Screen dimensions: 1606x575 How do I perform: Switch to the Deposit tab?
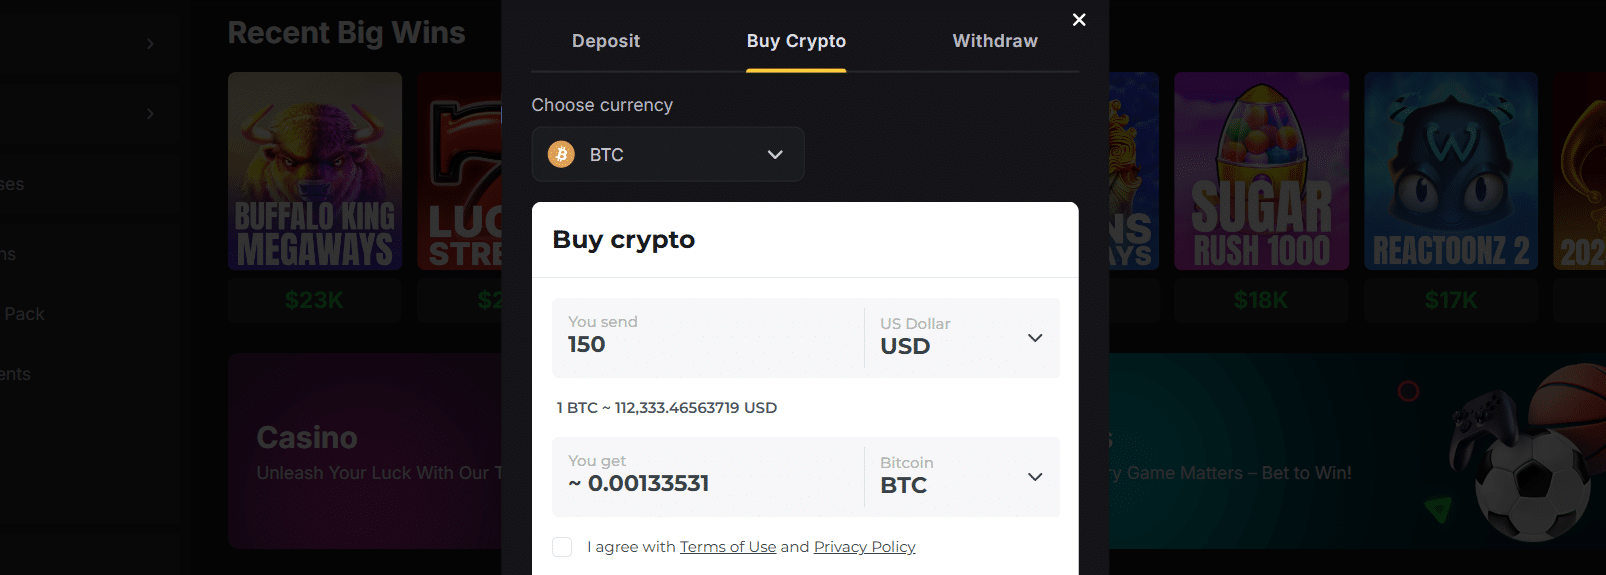coord(606,41)
